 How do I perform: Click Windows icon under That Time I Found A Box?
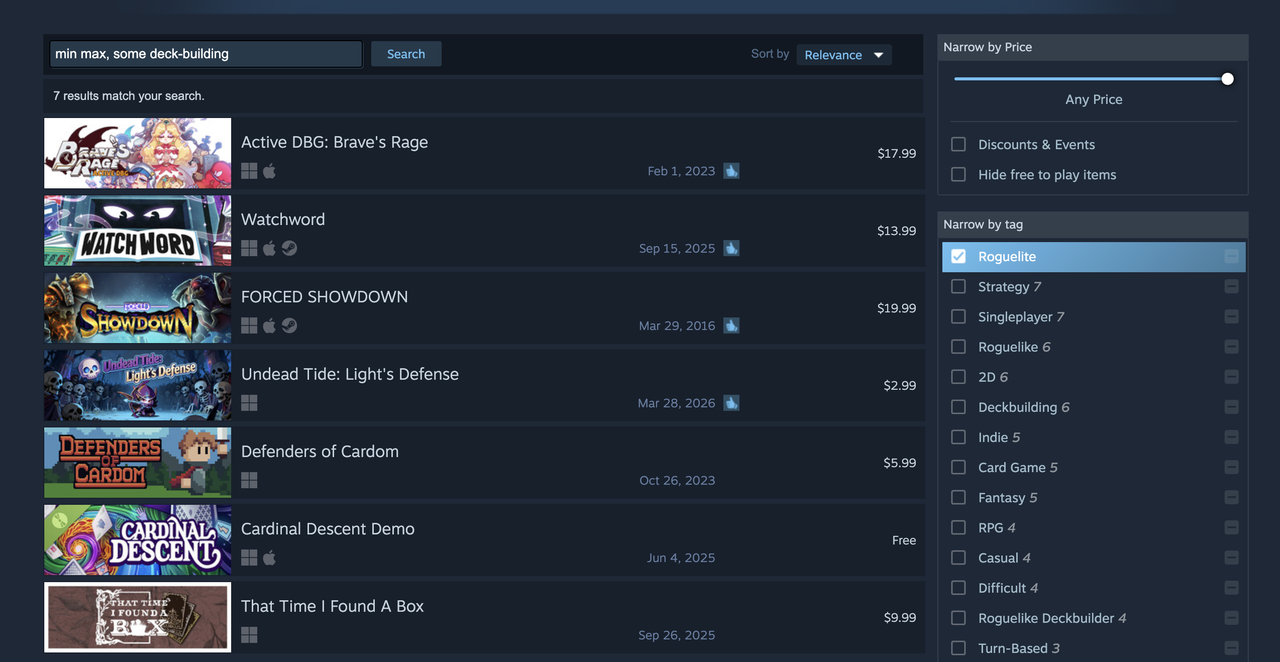249,635
